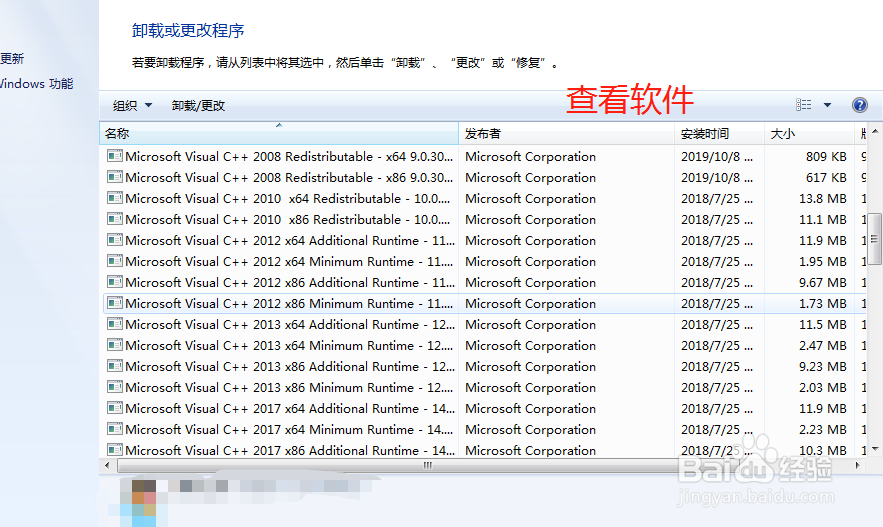Select Visual C++ 2013 x64 Minimum Runtime name
Image resolution: width=883 pixels, height=527 pixels.
point(289,346)
